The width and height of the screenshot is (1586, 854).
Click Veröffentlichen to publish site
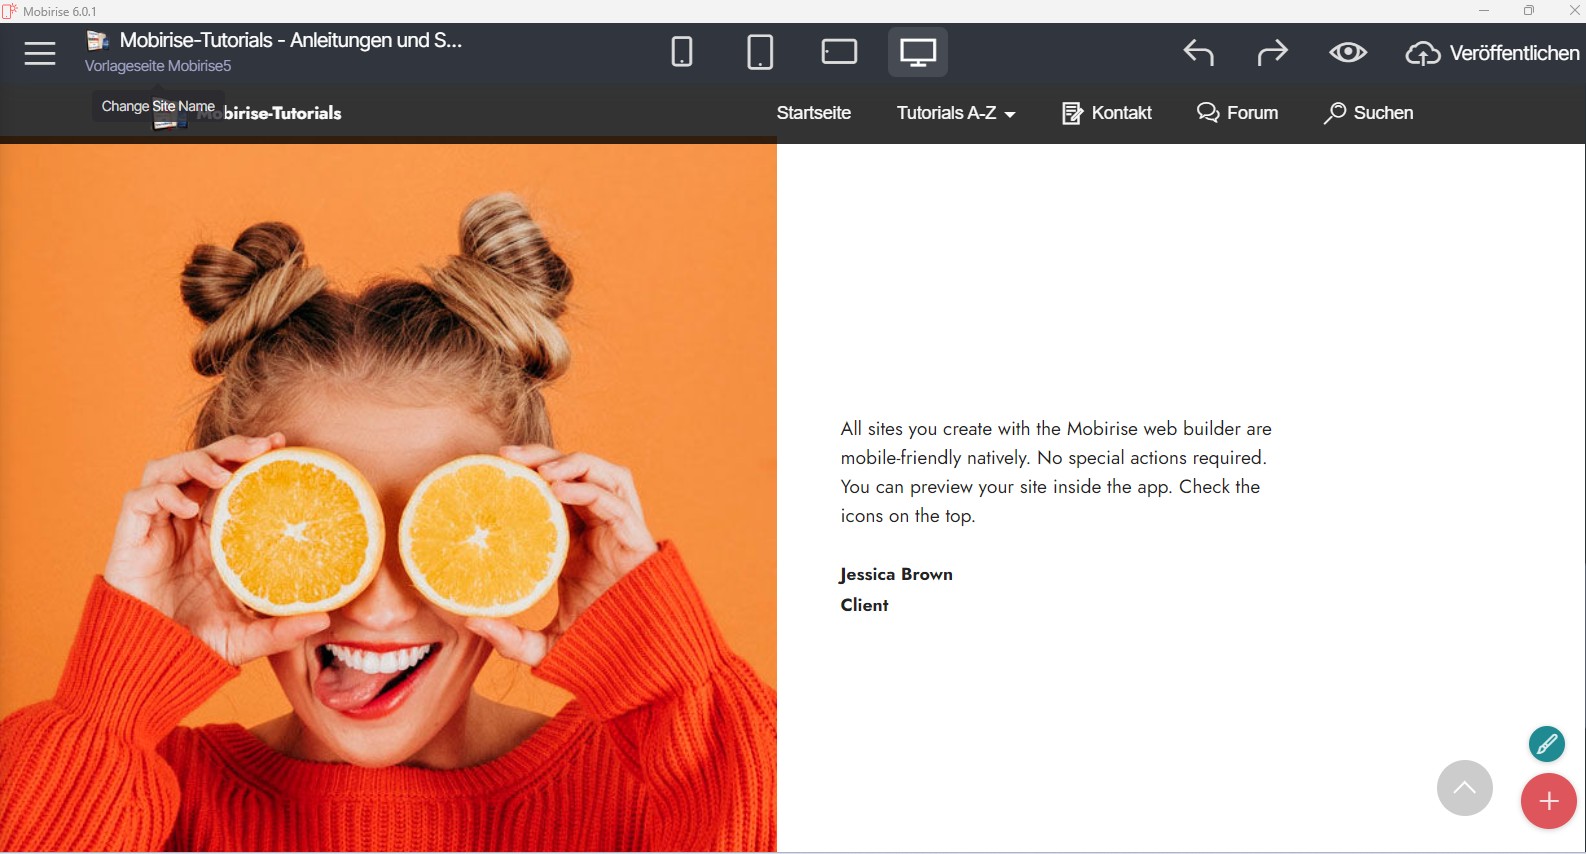point(1492,53)
